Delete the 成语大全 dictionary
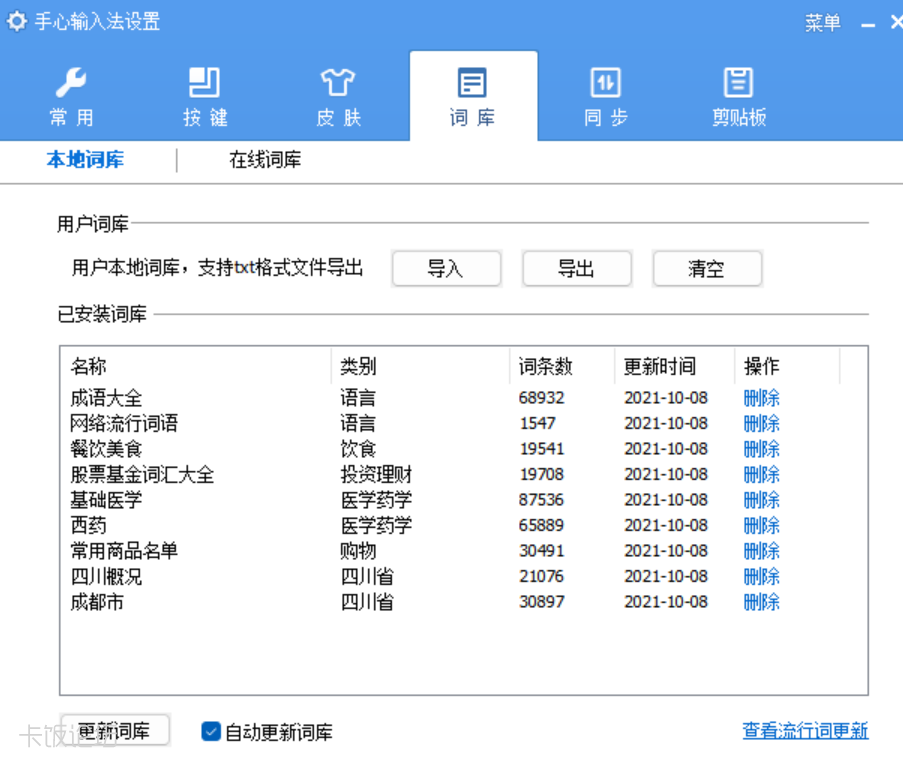The width and height of the screenshot is (903, 759). tap(761, 398)
